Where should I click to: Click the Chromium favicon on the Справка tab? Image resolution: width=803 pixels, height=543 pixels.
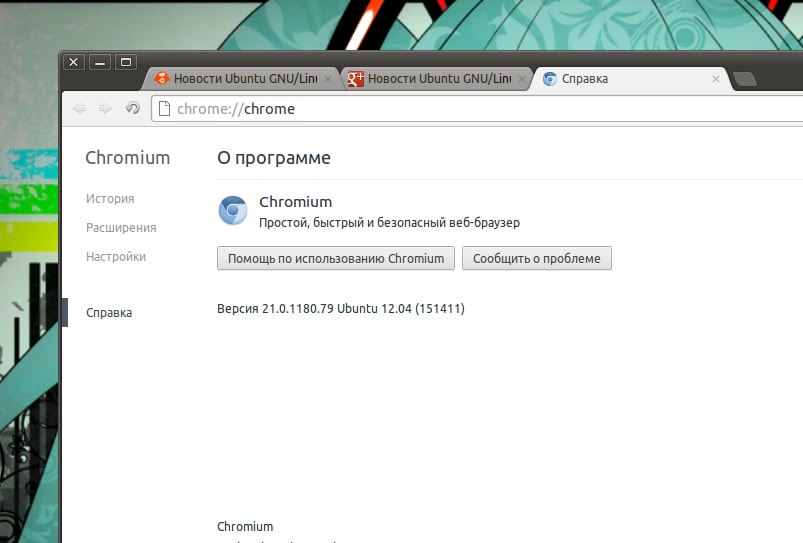[550, 79]
